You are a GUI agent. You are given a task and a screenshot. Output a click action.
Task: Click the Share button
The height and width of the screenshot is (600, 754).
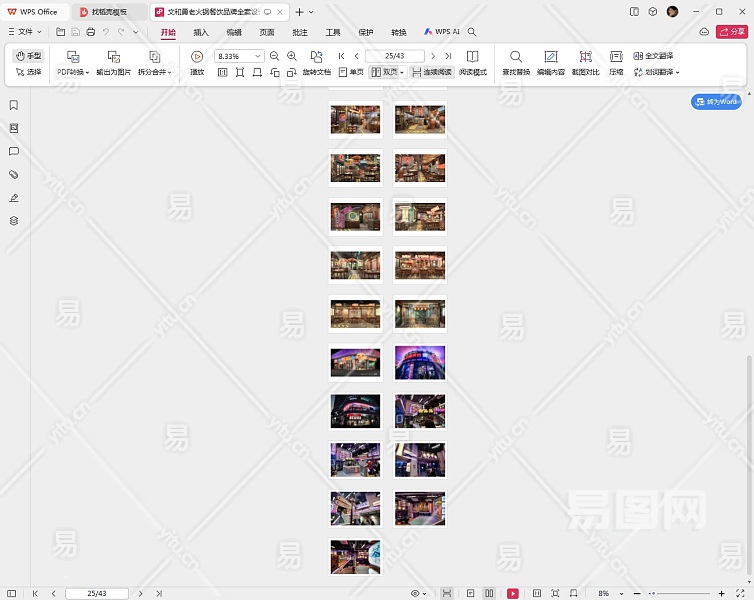click(x=731, y=32)
